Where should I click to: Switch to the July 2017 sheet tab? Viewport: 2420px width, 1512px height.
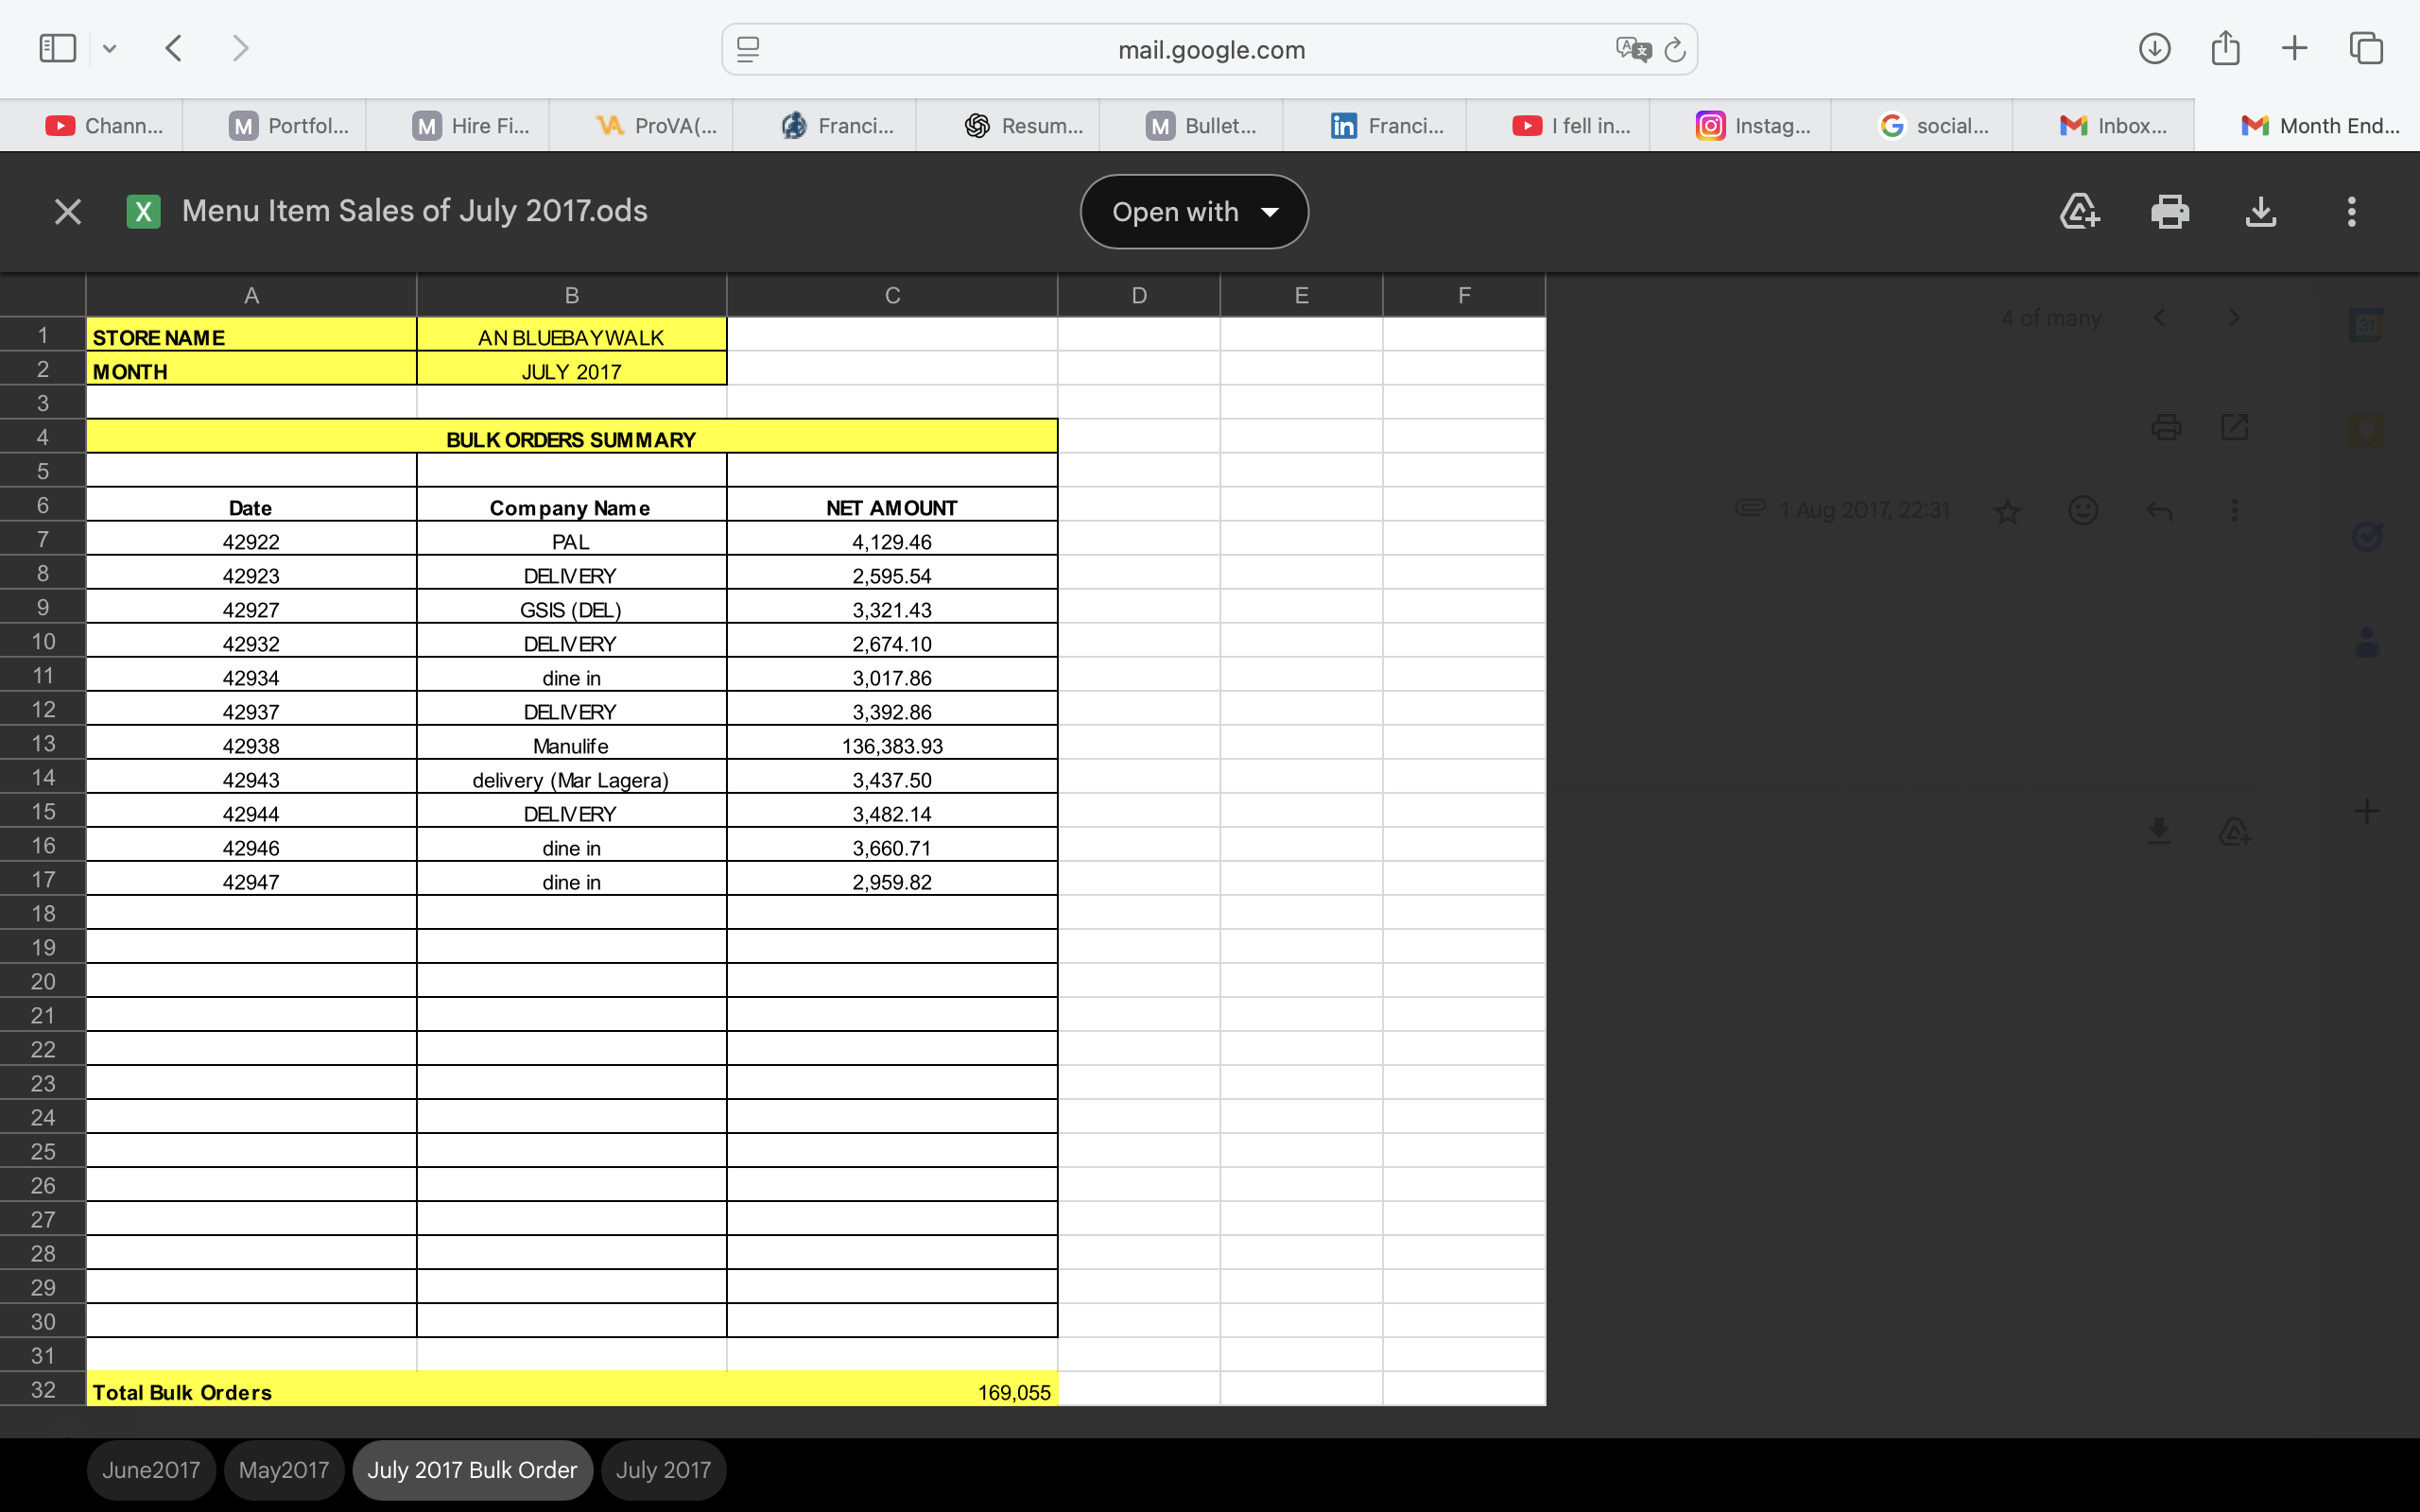(663, 1469)
